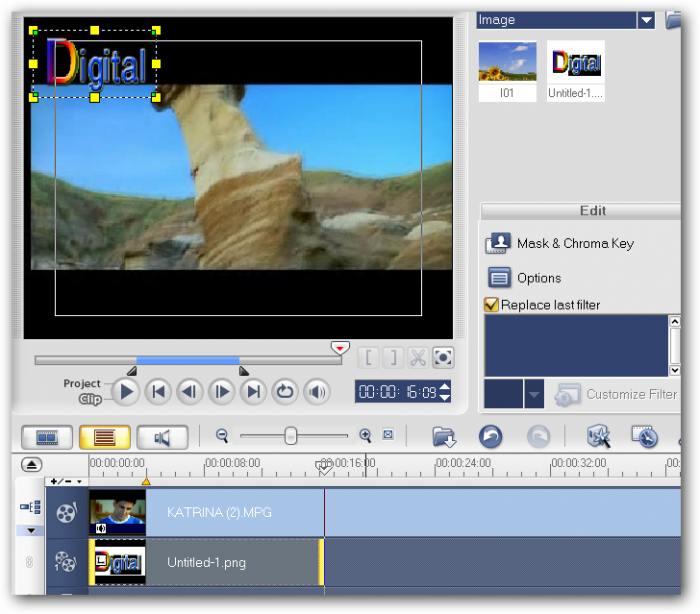This screenshot has width=700, height=614.
Task: Set Mark-in with left bracket button
Action: (369, 358)
